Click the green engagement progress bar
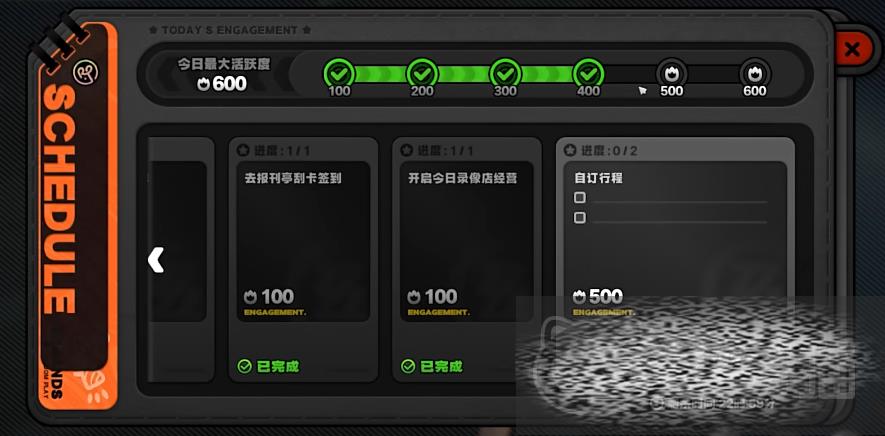Image resolution: width=885 pixels, height=436 pixels. [464, 73]
